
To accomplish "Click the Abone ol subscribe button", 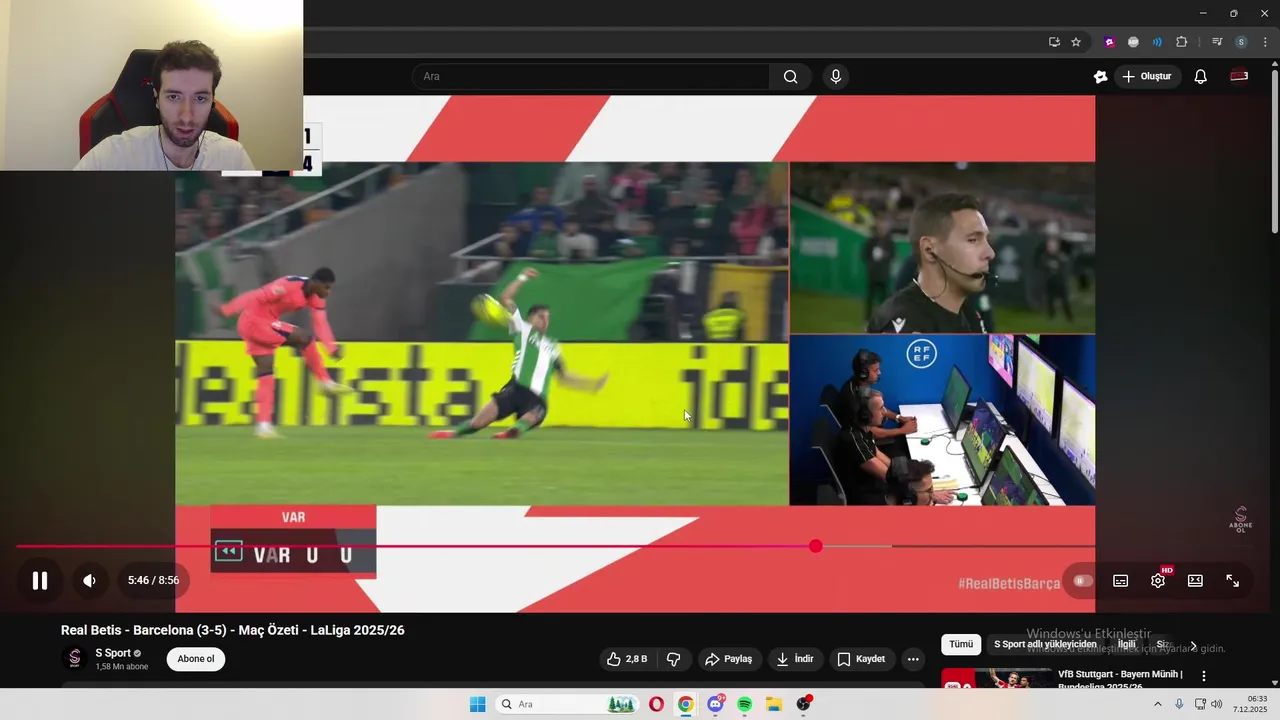I will (196, 659).
